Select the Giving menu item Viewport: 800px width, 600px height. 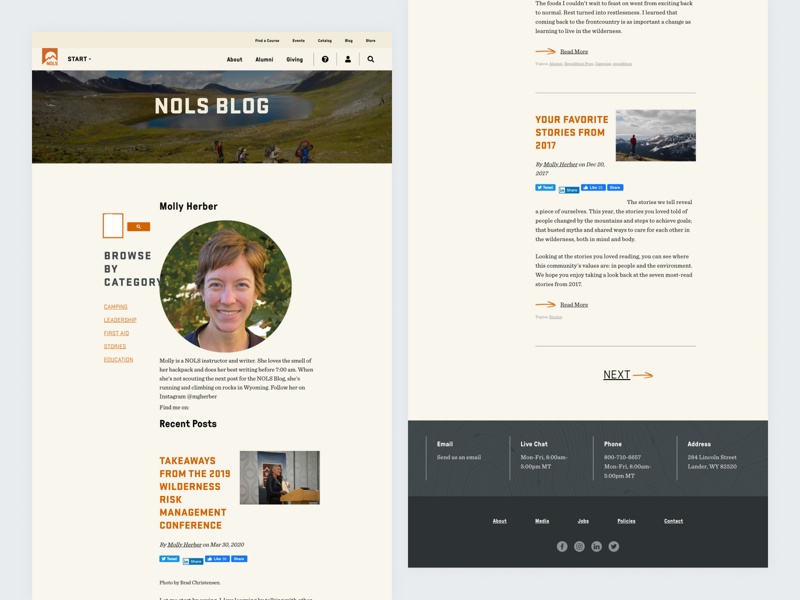point(294,59)
